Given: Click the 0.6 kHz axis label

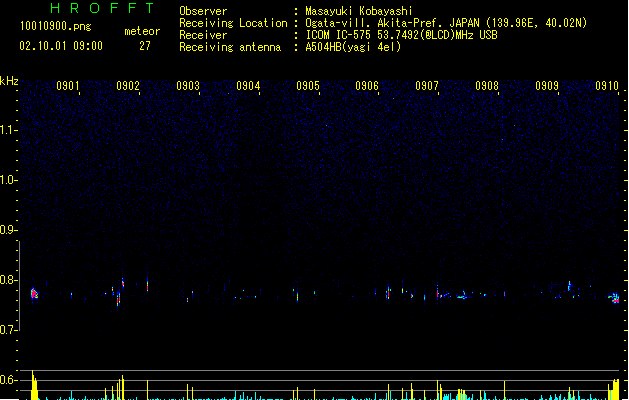Looking at the screenshot, I should (x=8, y=380).
